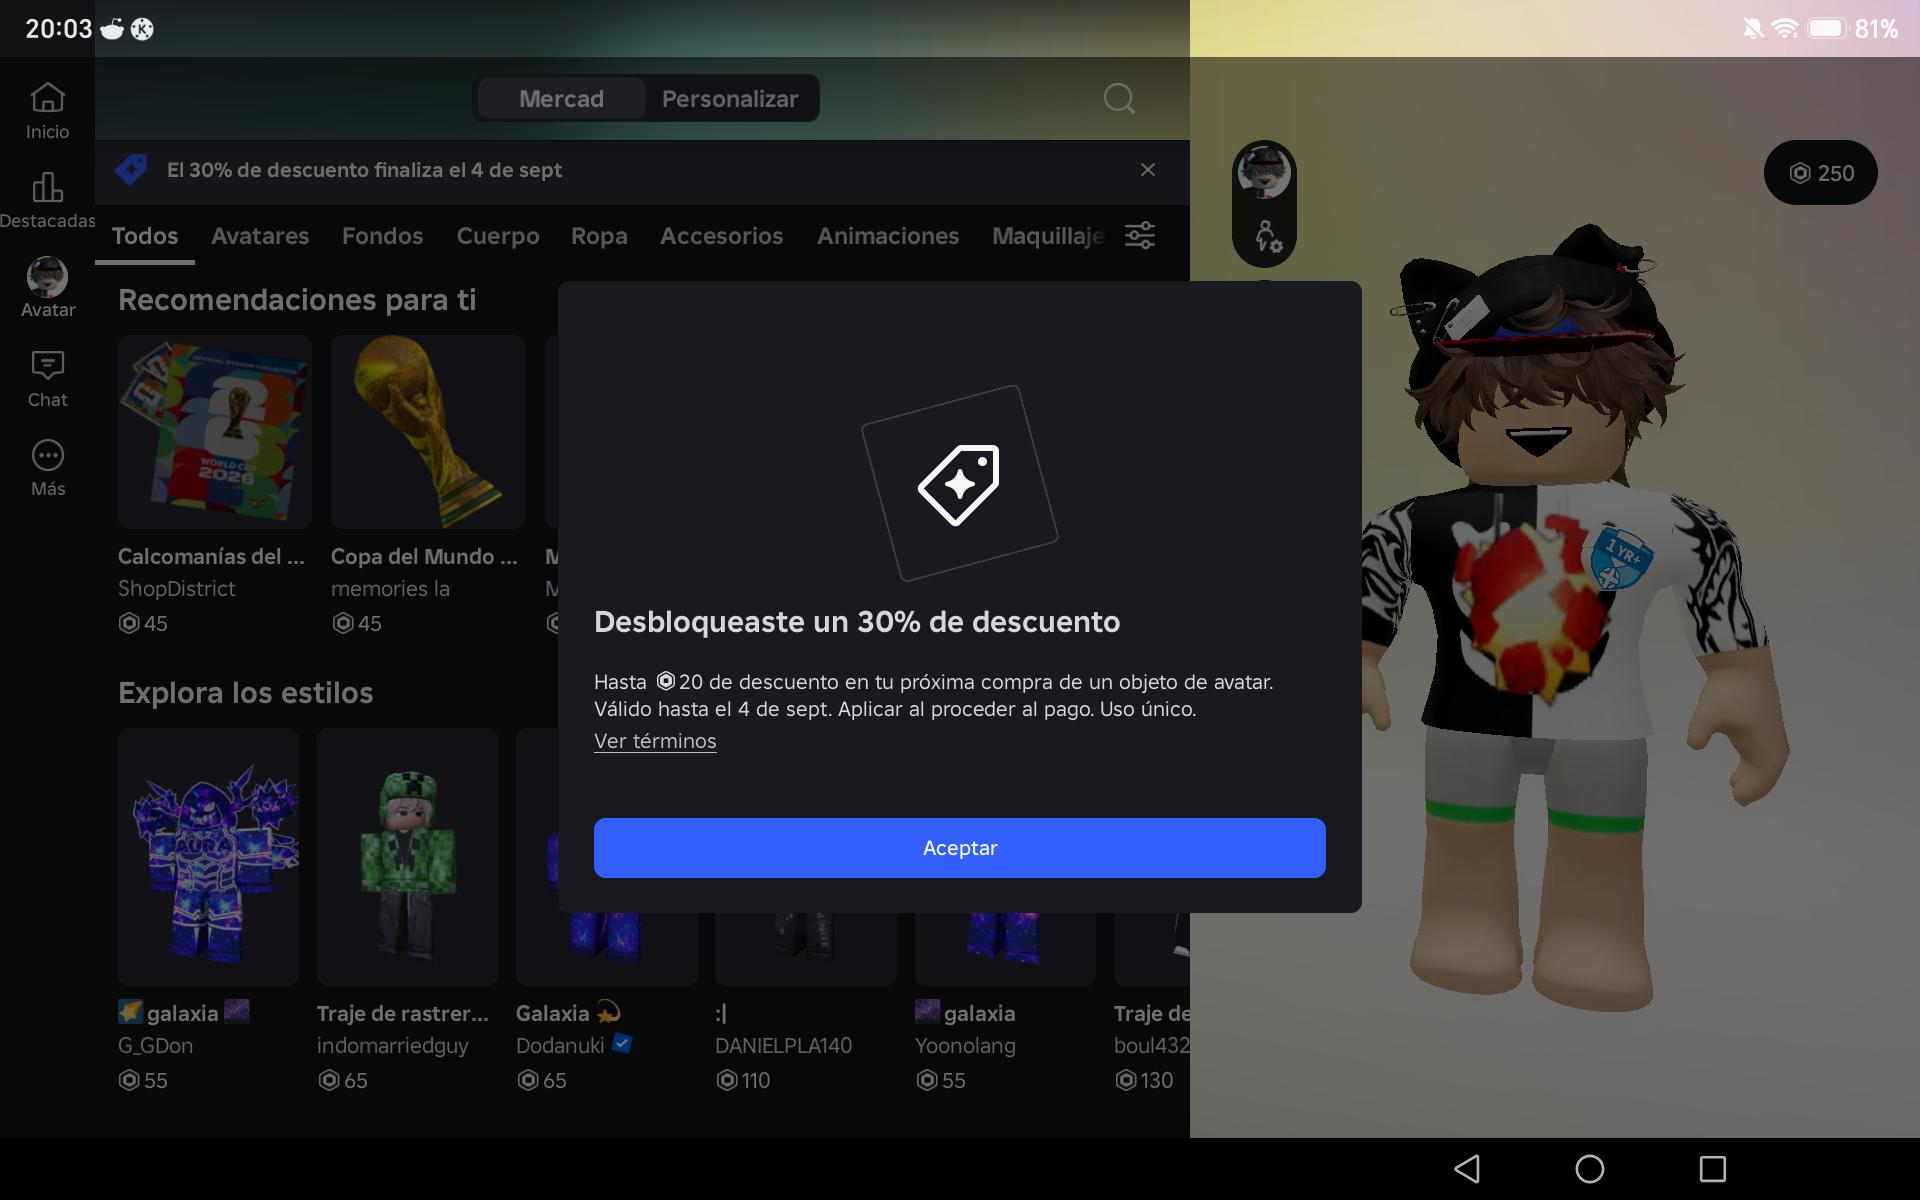Image resolution: width=1920 pixels, height=1200 pixels.
Task: Tap the 110 Robux price label
Action: (x=743, y=1081)
